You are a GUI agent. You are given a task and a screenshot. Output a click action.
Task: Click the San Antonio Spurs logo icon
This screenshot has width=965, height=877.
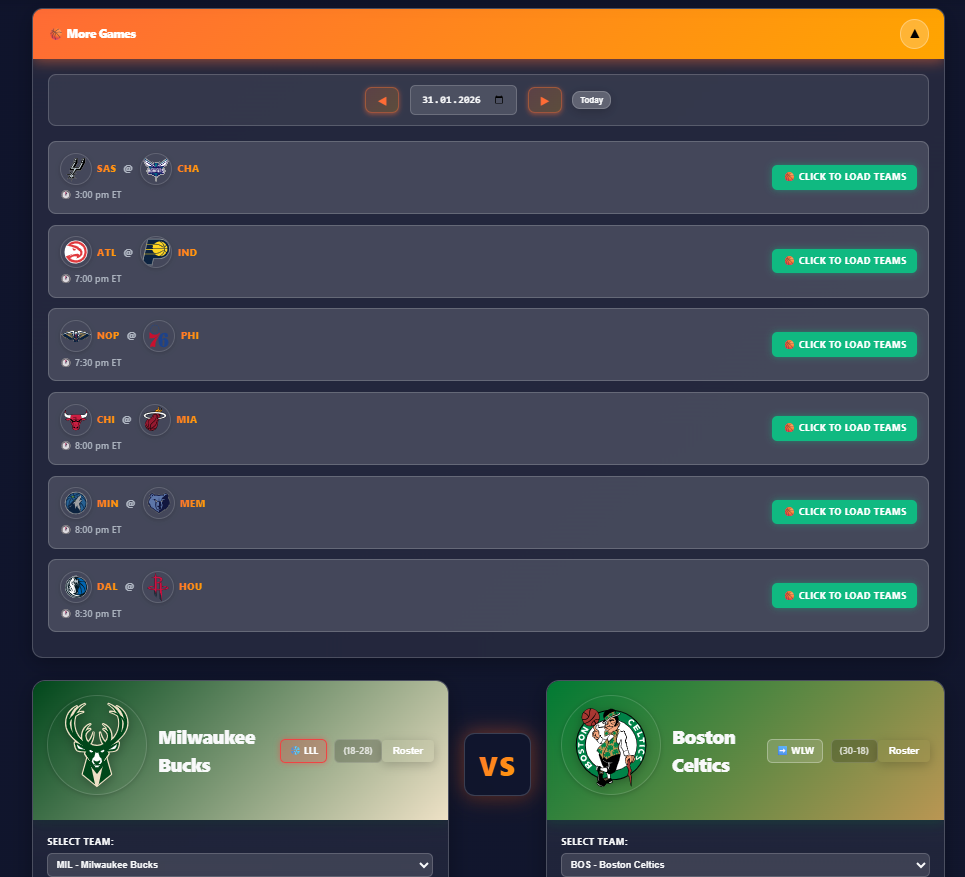click(76, 168)
